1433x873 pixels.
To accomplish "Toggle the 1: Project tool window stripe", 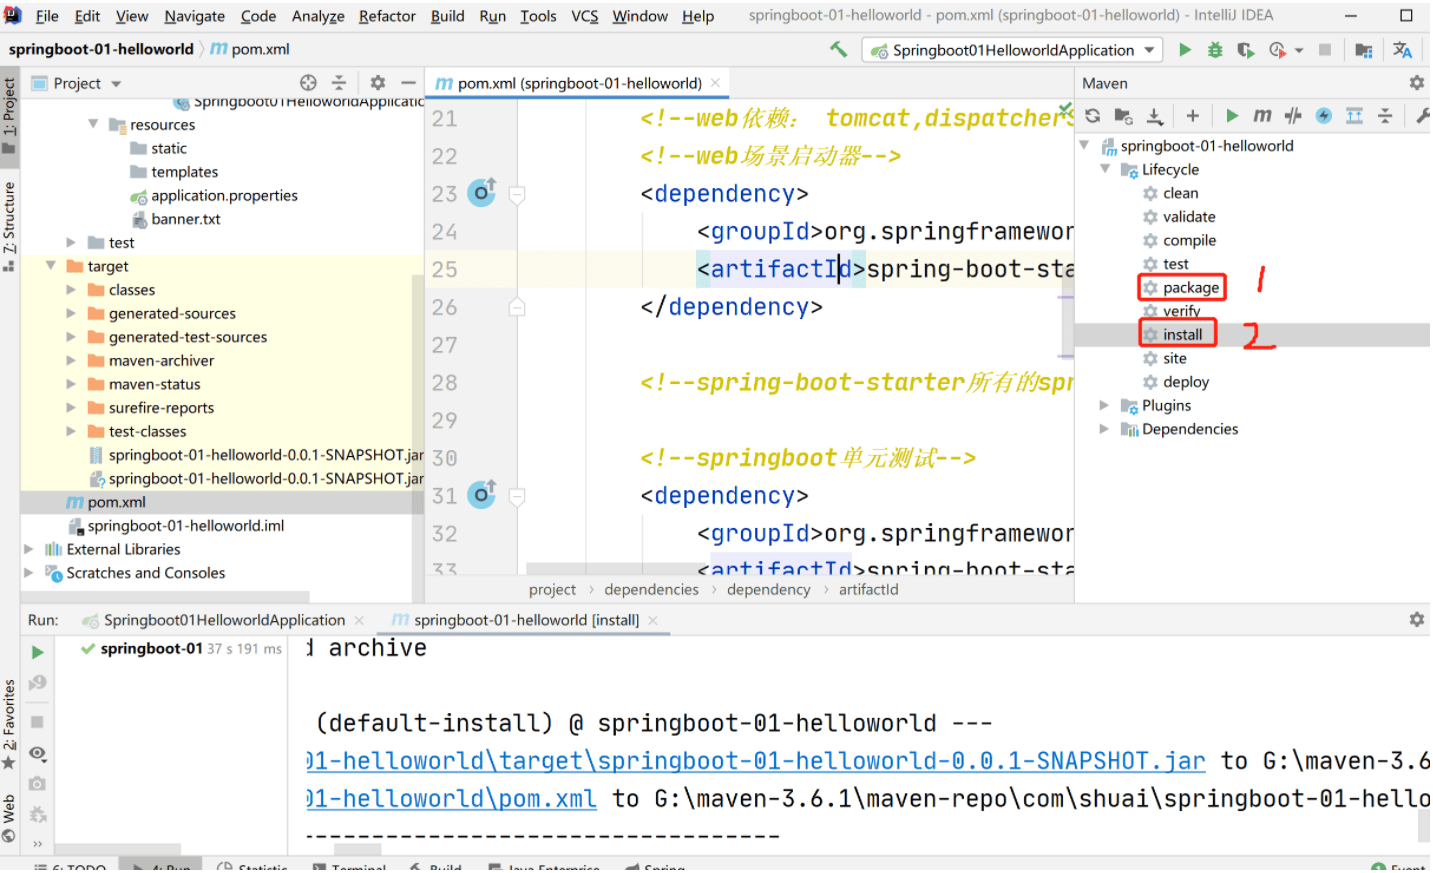I will pyautogui.click(x=9, y=115).
